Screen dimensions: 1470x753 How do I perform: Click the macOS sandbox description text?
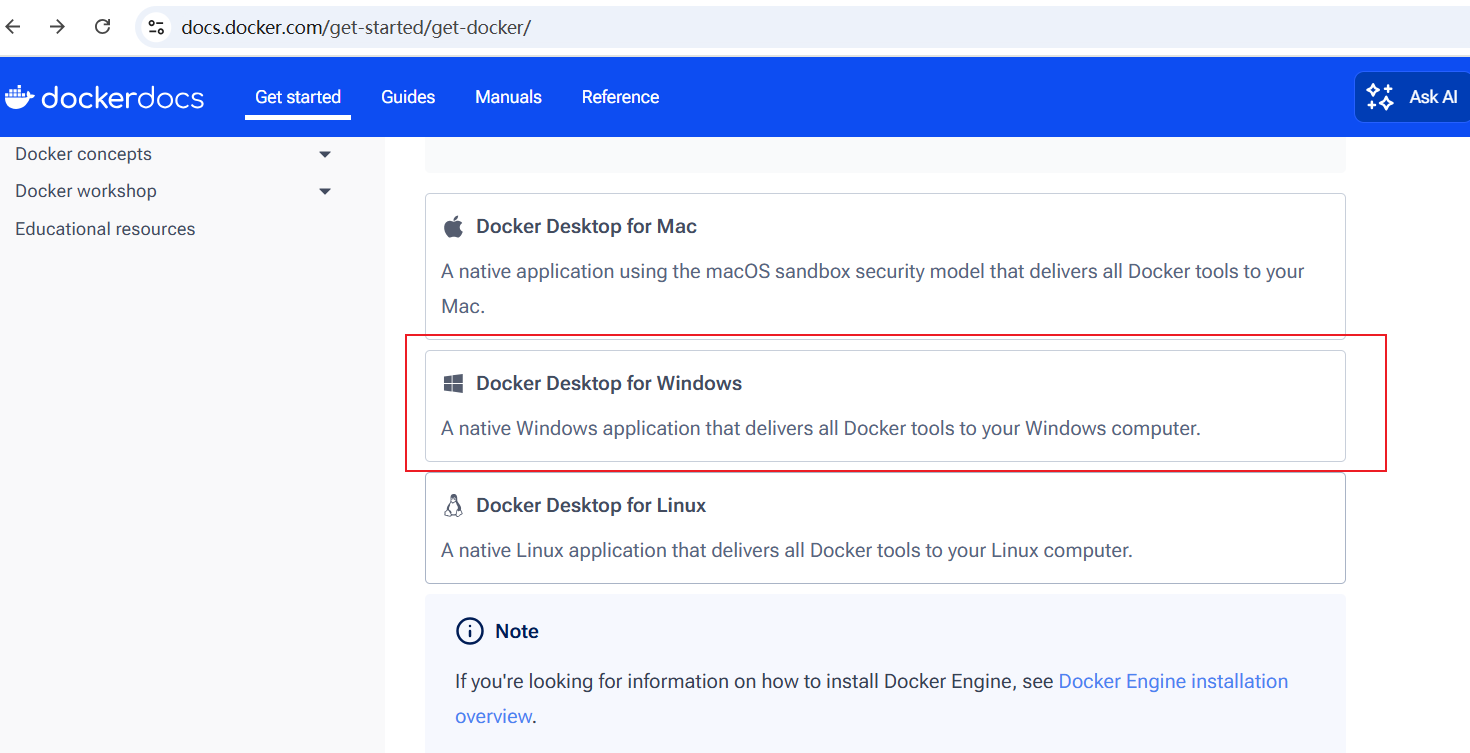point(873,289)
